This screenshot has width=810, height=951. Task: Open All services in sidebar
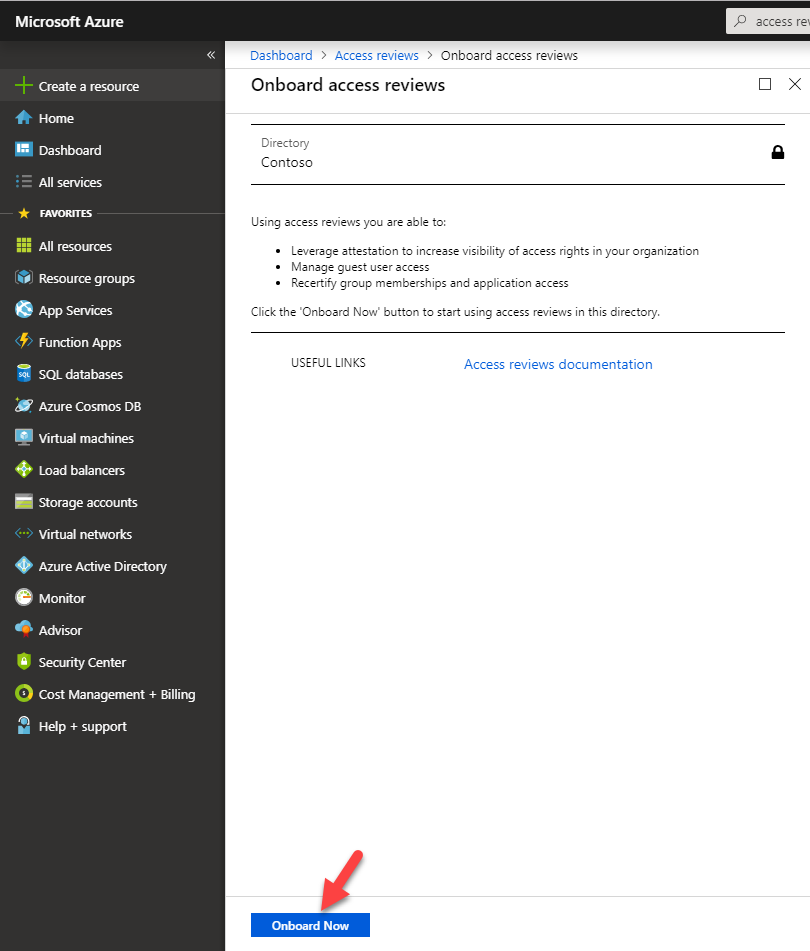(112, 182)
